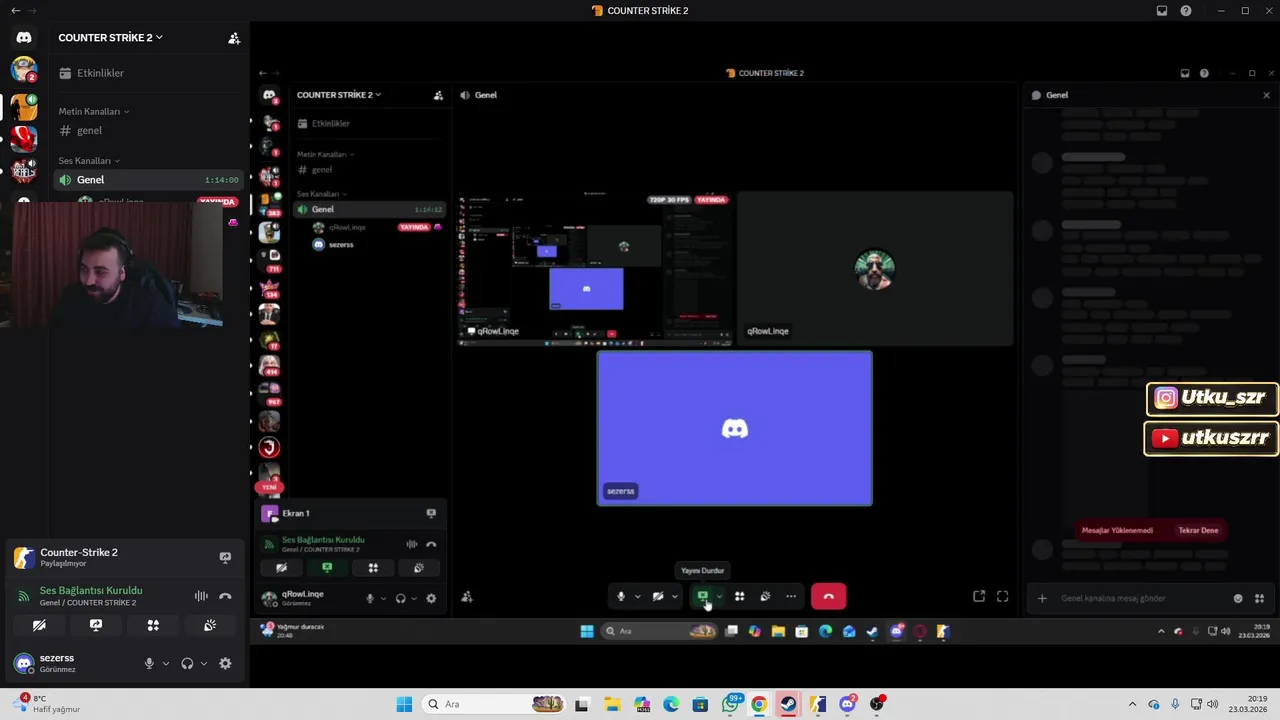Open camera options arrow in call bar
Screen dimensions: 1280x720
[x=674, y=597]
